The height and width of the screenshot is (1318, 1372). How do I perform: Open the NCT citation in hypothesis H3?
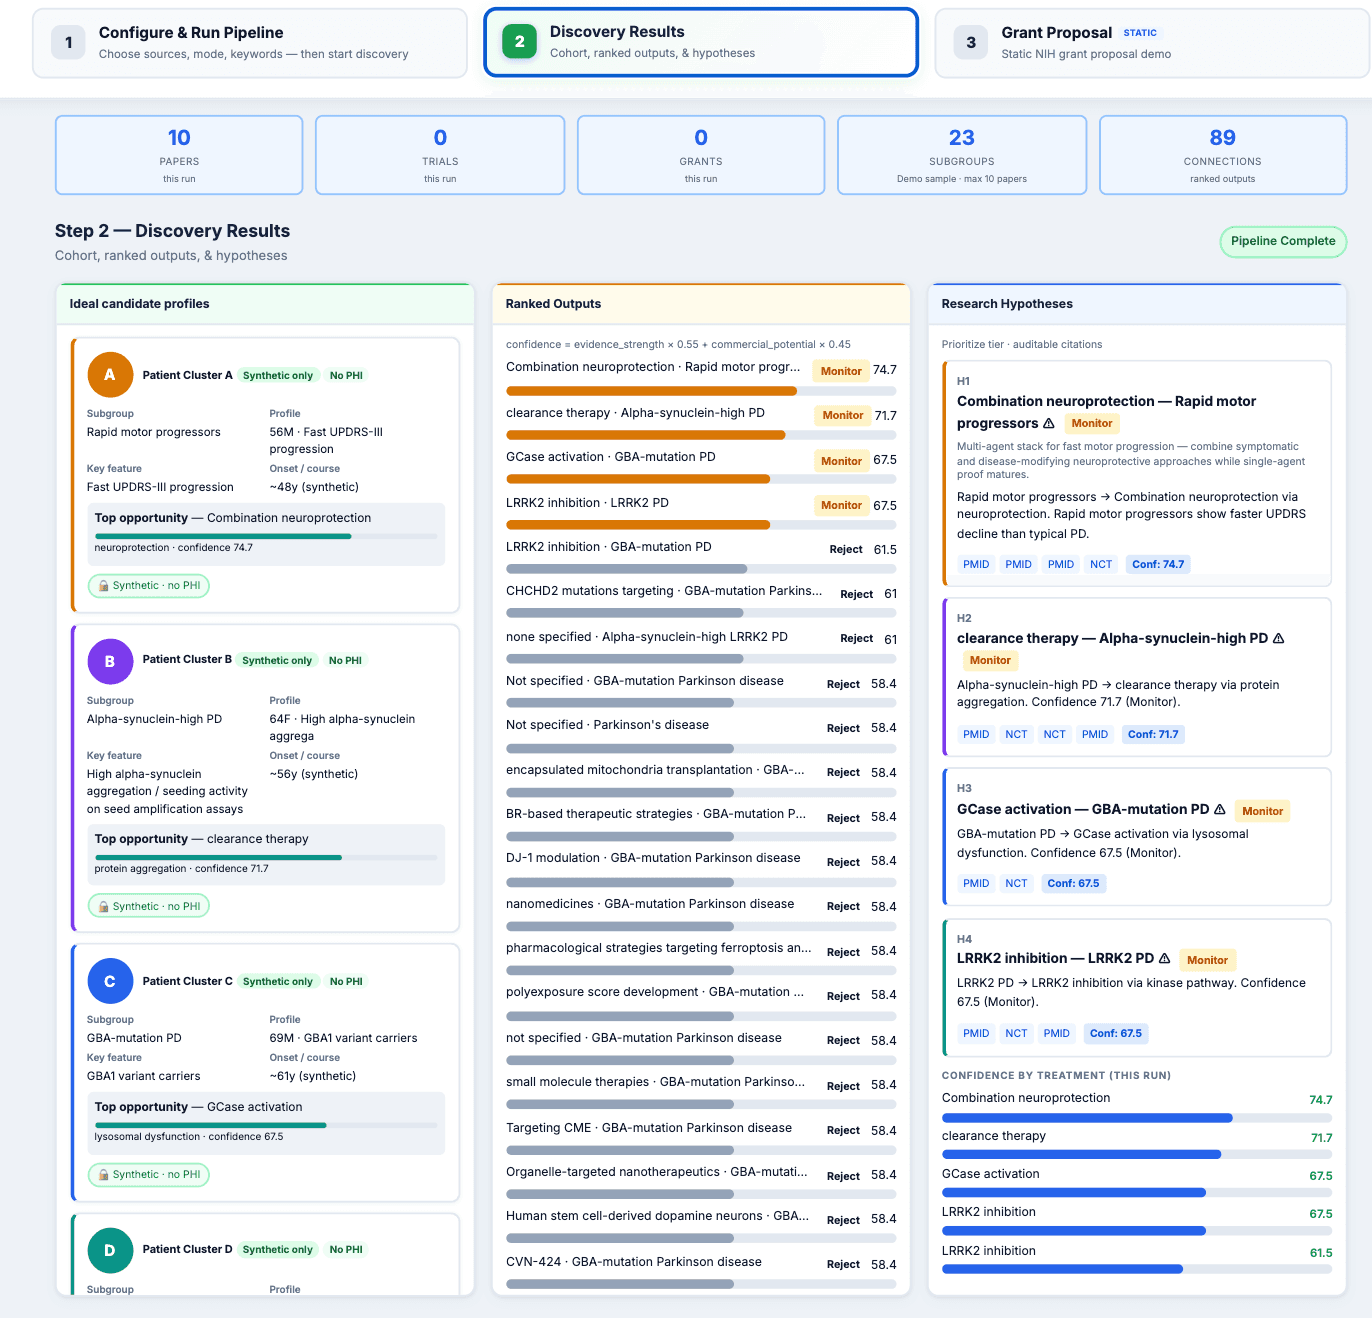1016,883
